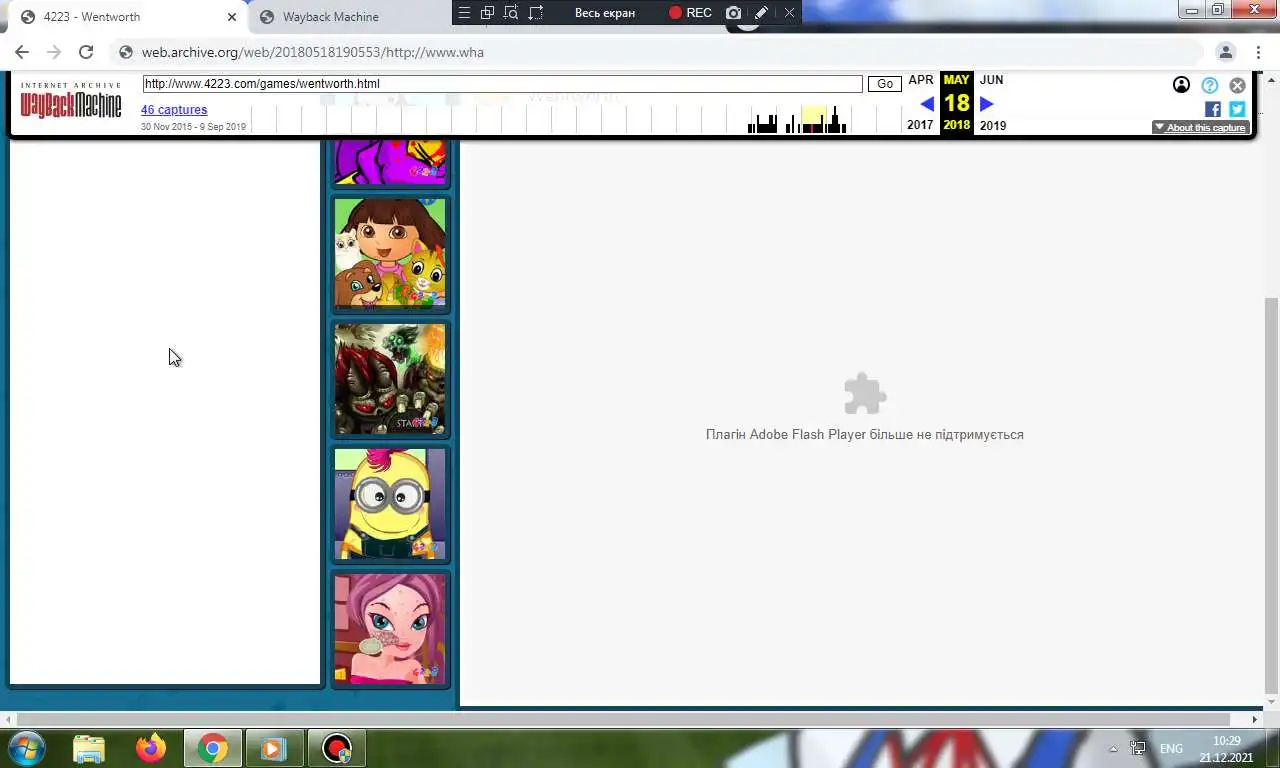Open the recorder drawing pencil tool
Image resolution: width=1280 pixels, height=768 pixels.
[761, 13]
